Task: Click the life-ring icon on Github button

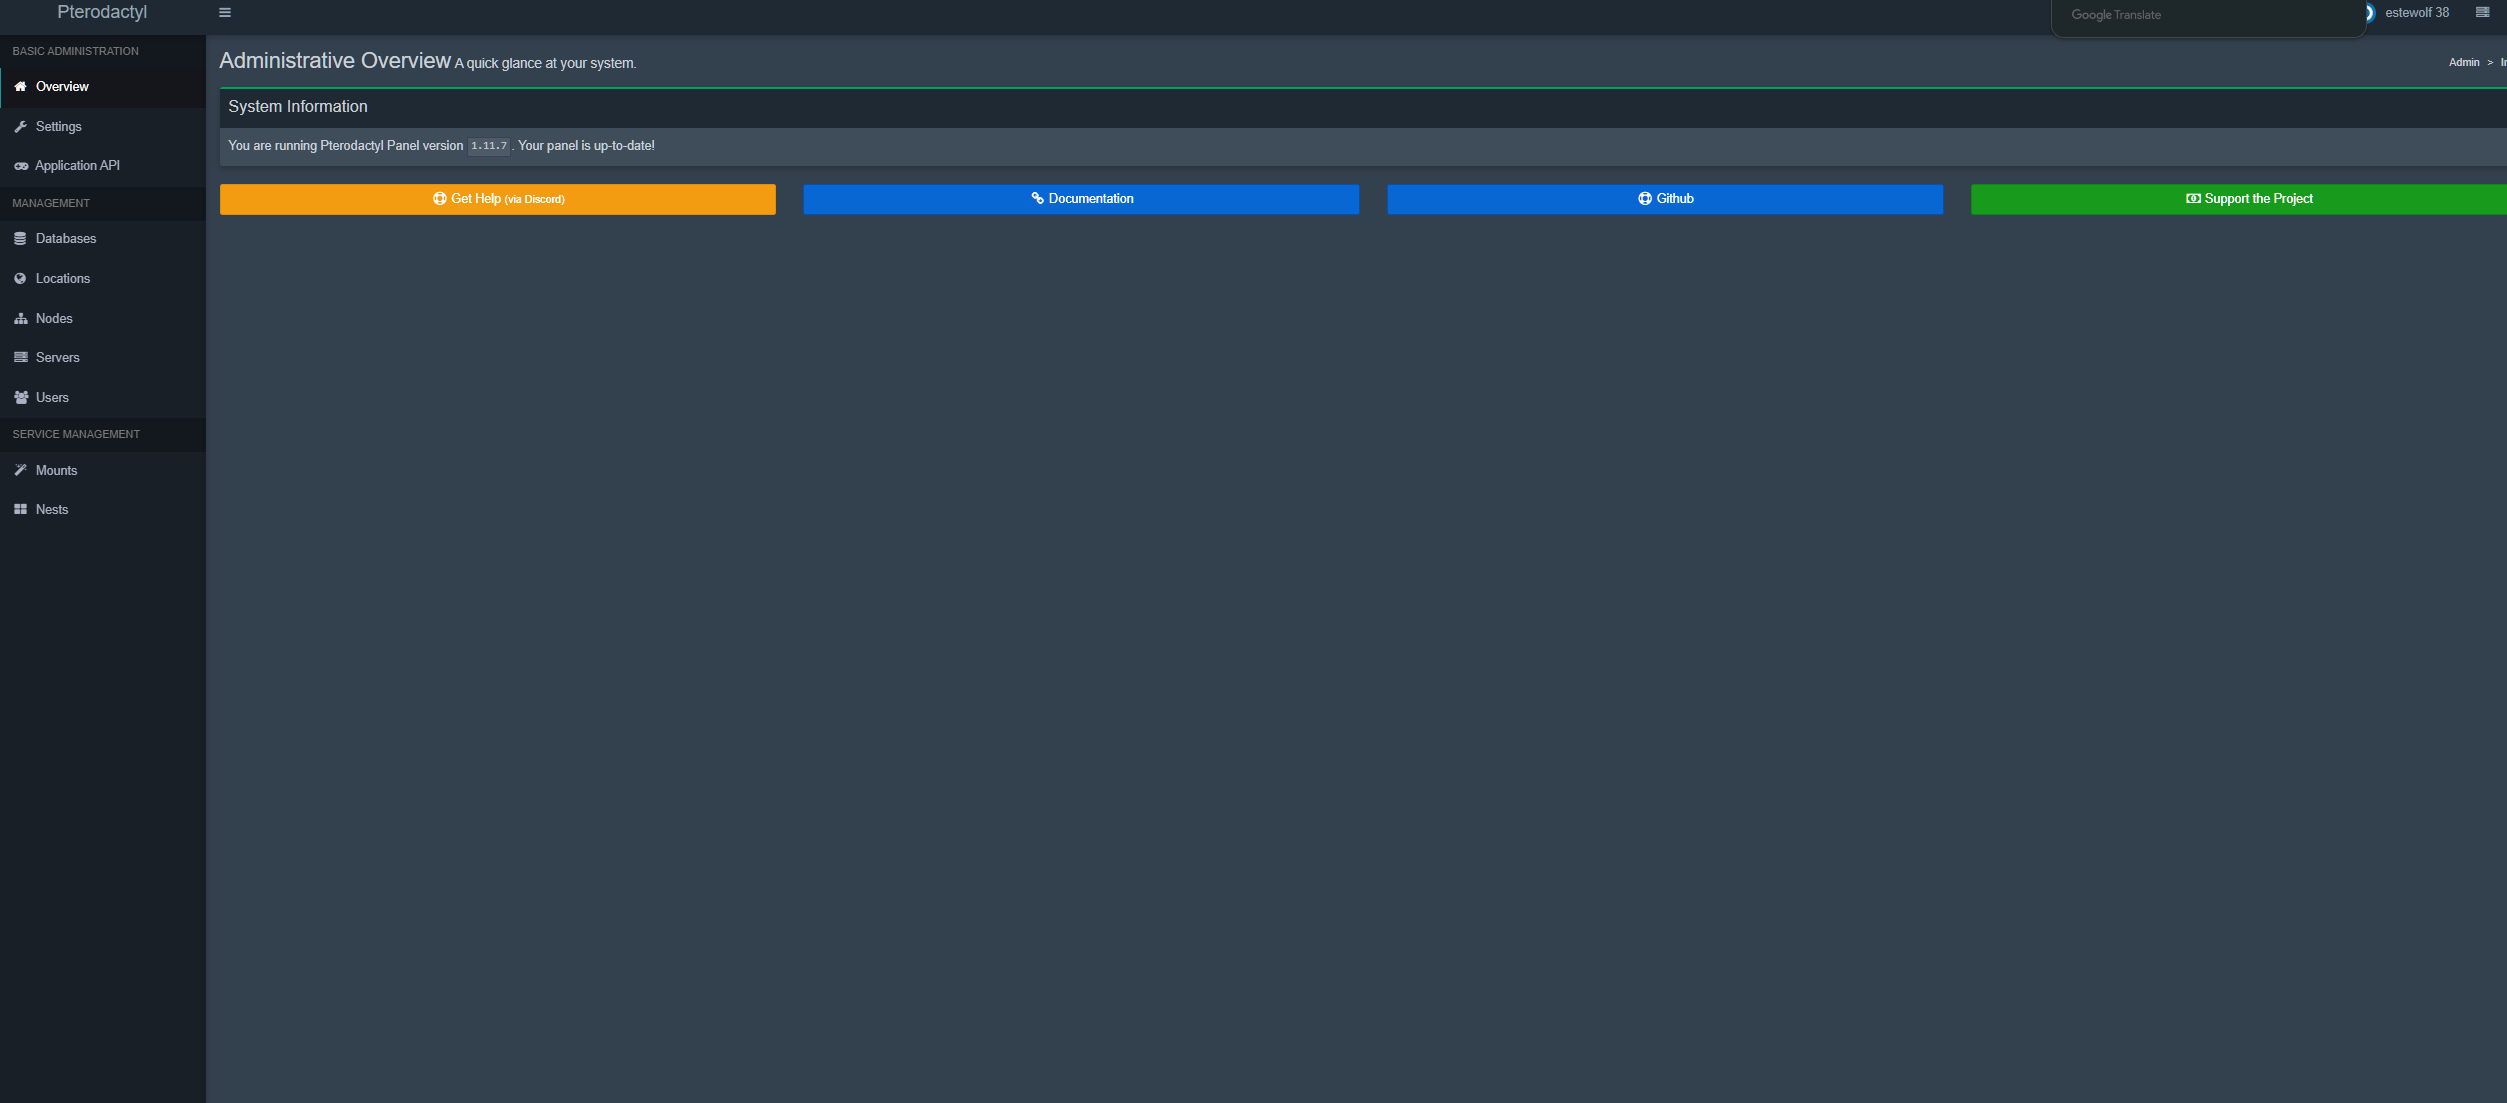Action: click(1645, 199)
